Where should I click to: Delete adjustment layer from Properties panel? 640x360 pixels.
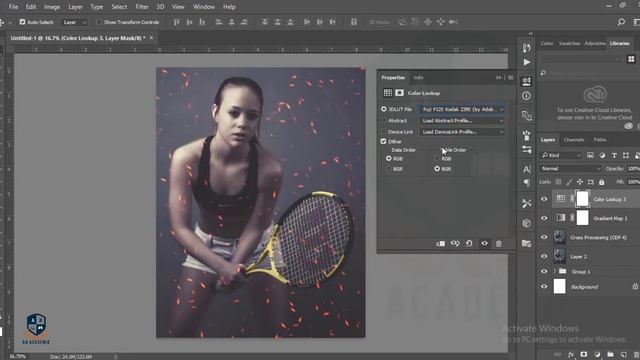click(x=498, y=244)
